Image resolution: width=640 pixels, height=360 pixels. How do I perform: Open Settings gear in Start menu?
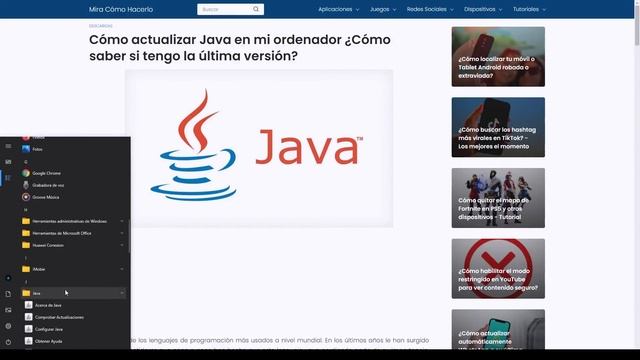(8, 326)
